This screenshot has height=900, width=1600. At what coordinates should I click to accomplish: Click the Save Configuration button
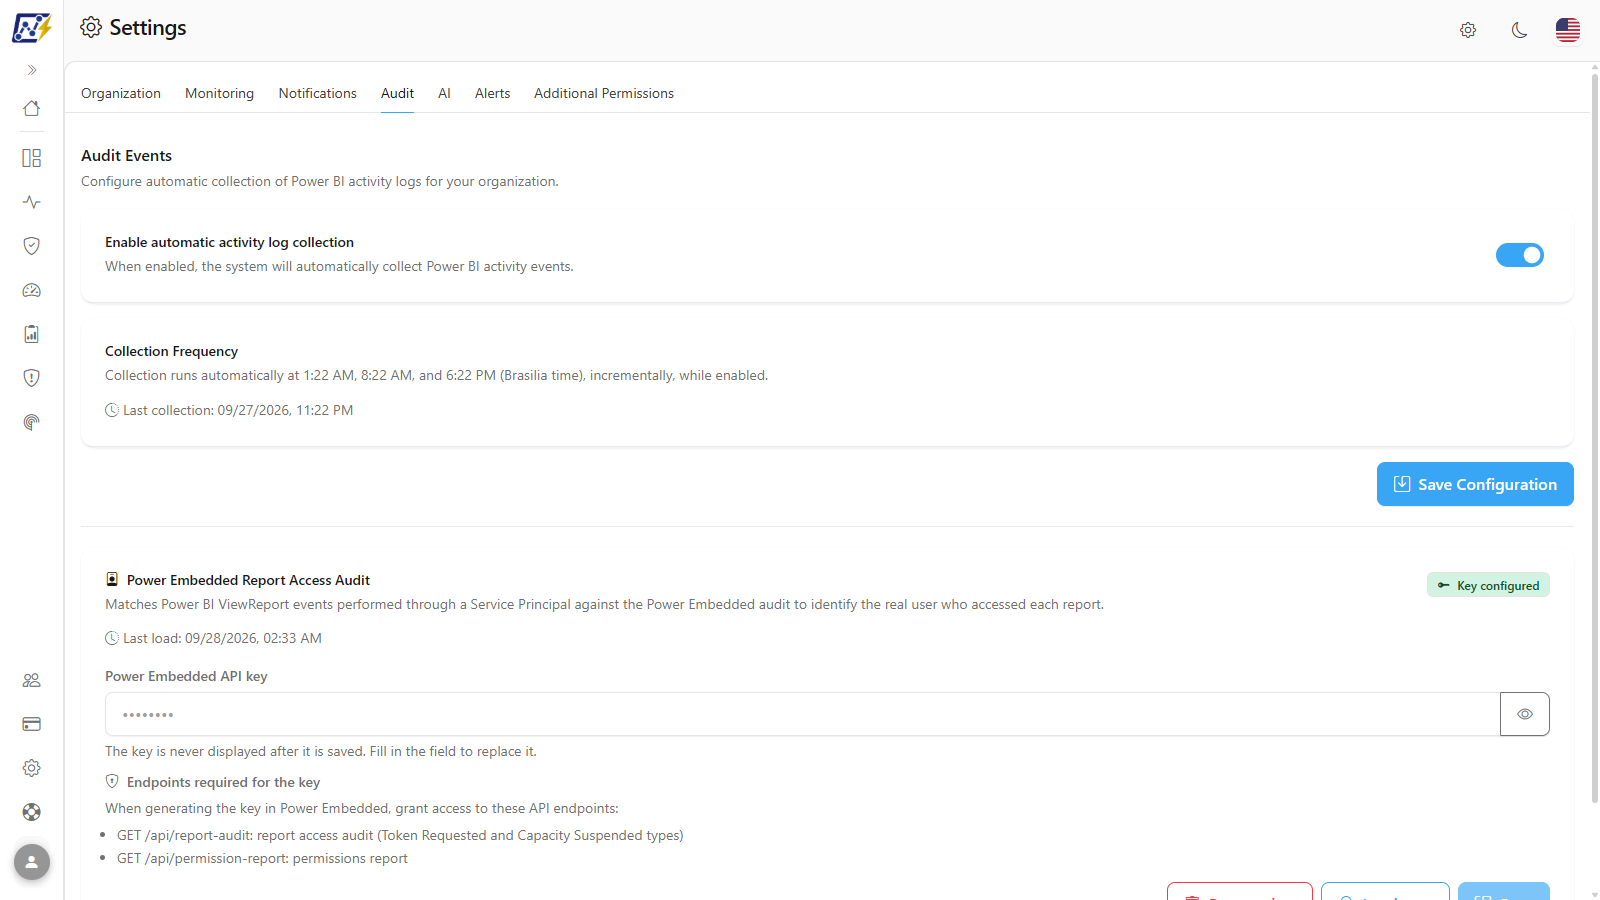(1475, 484)
